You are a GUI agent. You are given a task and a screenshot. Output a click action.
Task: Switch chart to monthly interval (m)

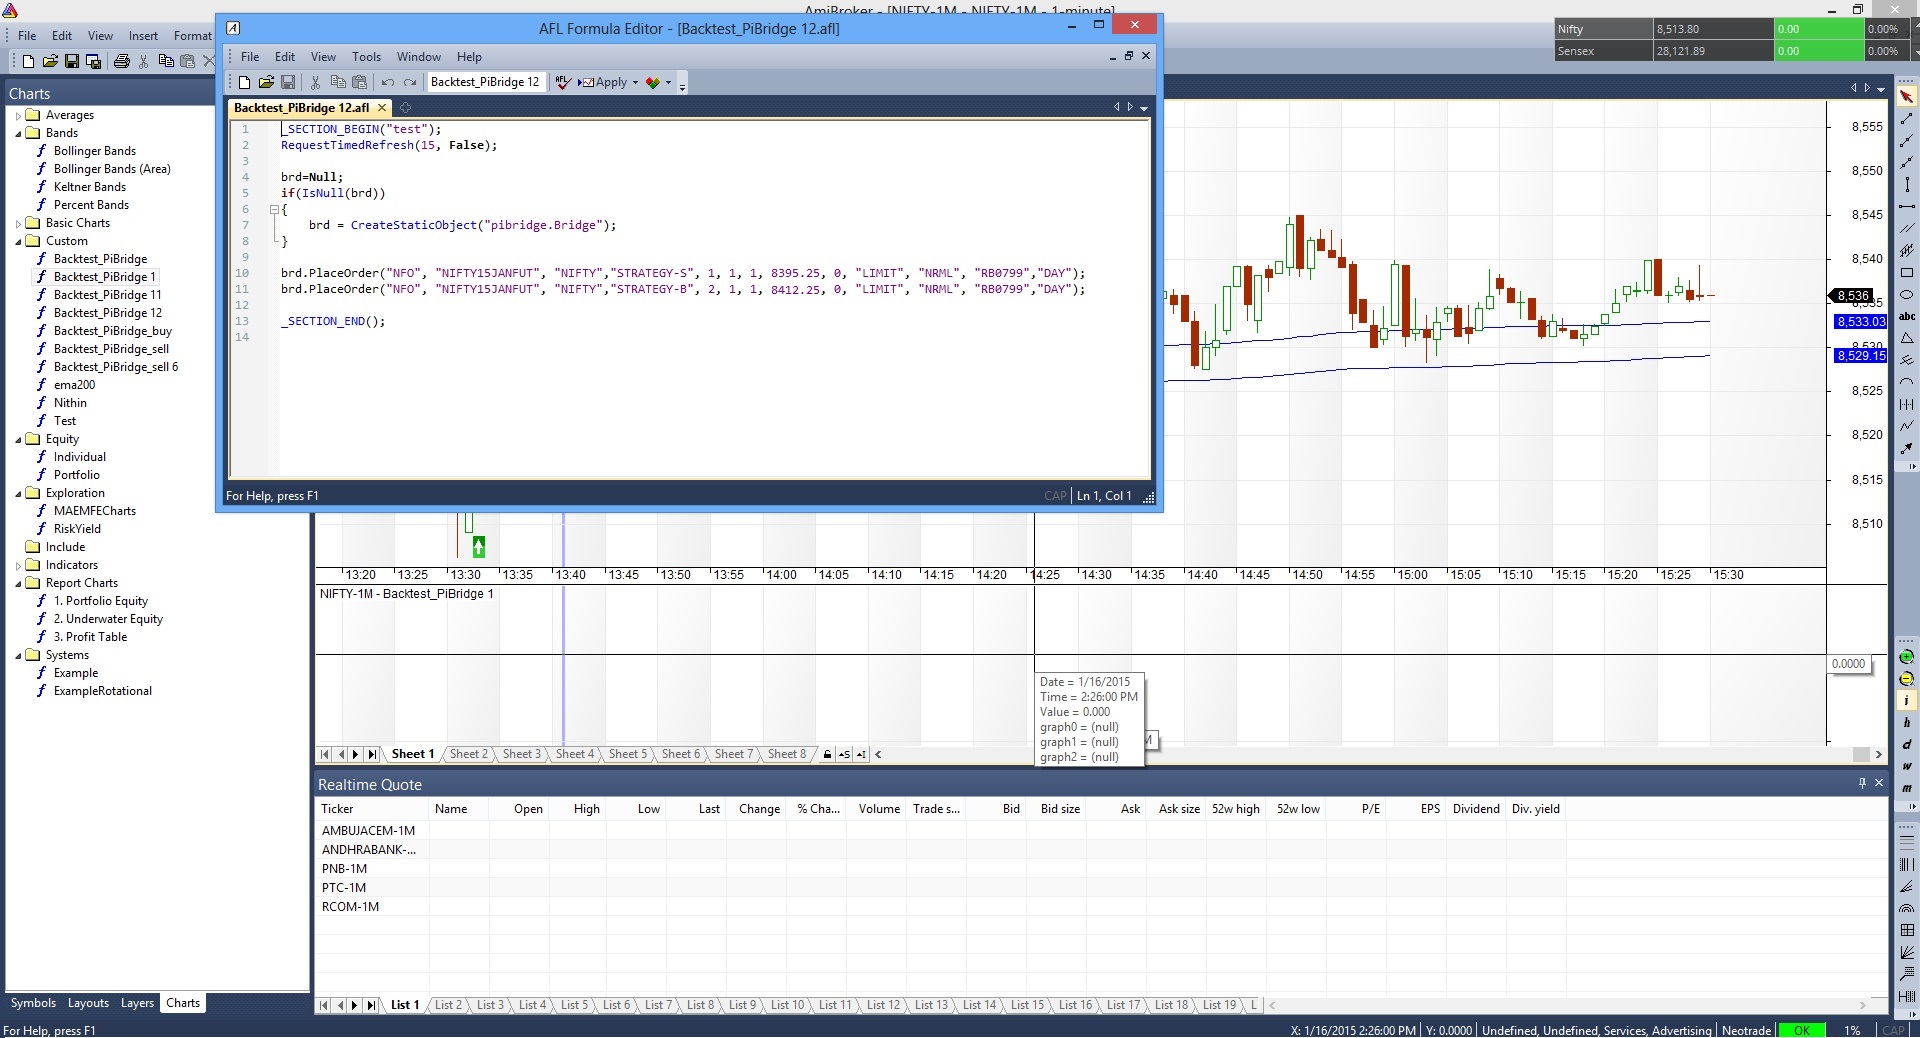click(1906, 789)
